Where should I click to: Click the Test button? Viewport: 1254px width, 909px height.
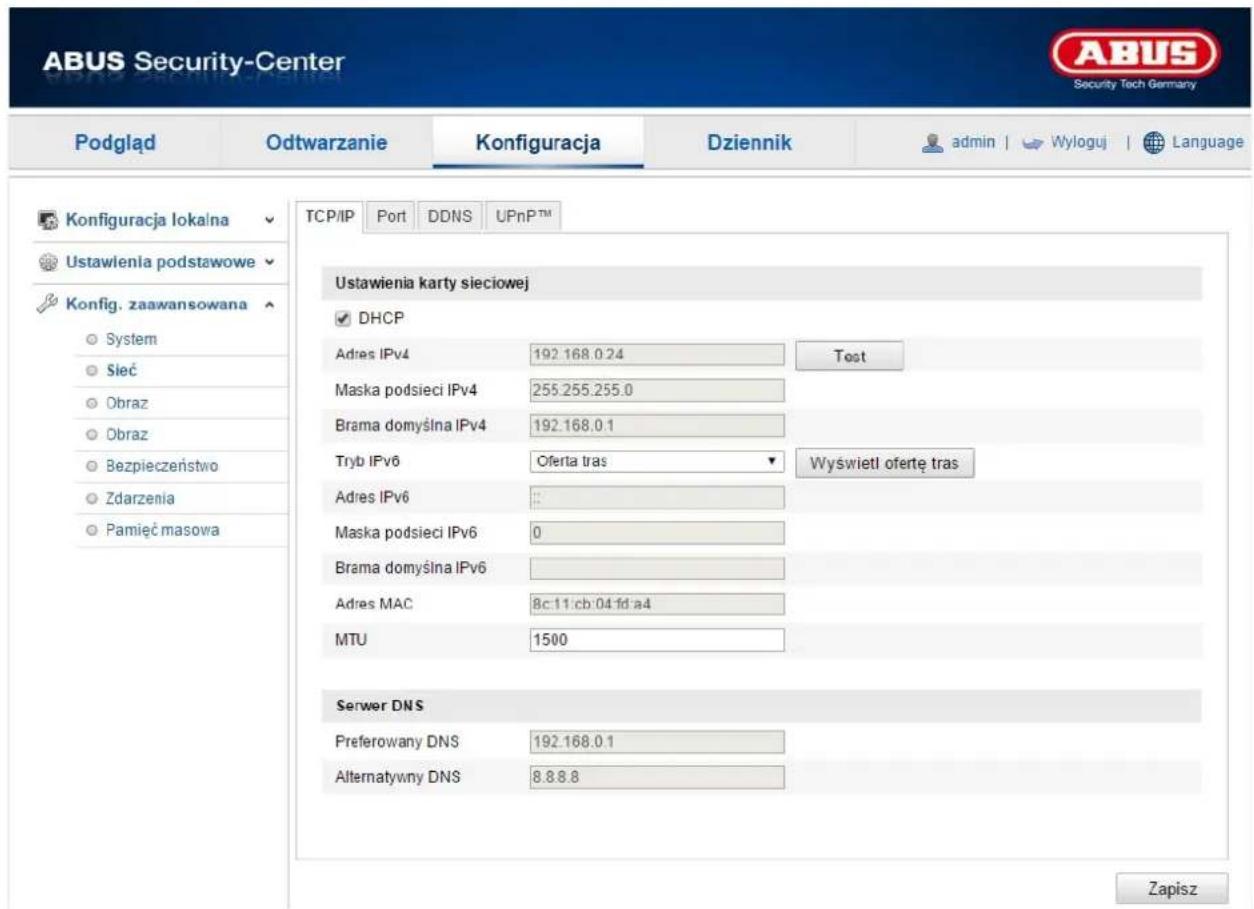(x=850, y=356)
